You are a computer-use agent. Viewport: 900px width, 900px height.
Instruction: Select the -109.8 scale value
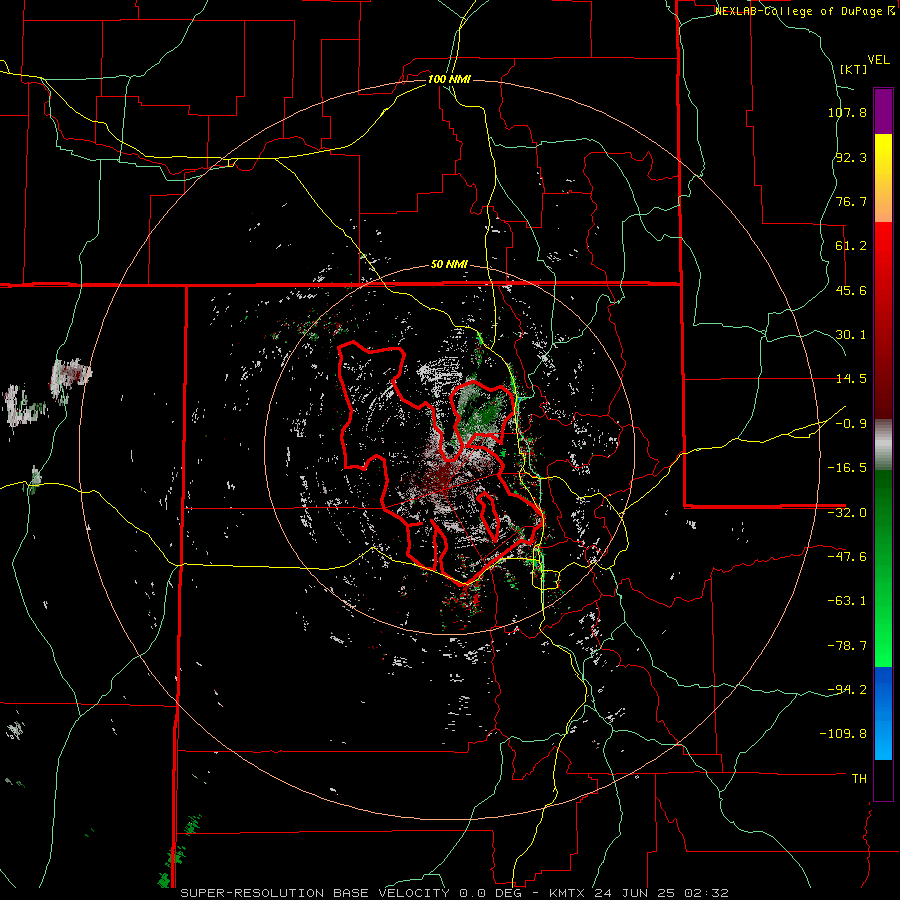843,734
